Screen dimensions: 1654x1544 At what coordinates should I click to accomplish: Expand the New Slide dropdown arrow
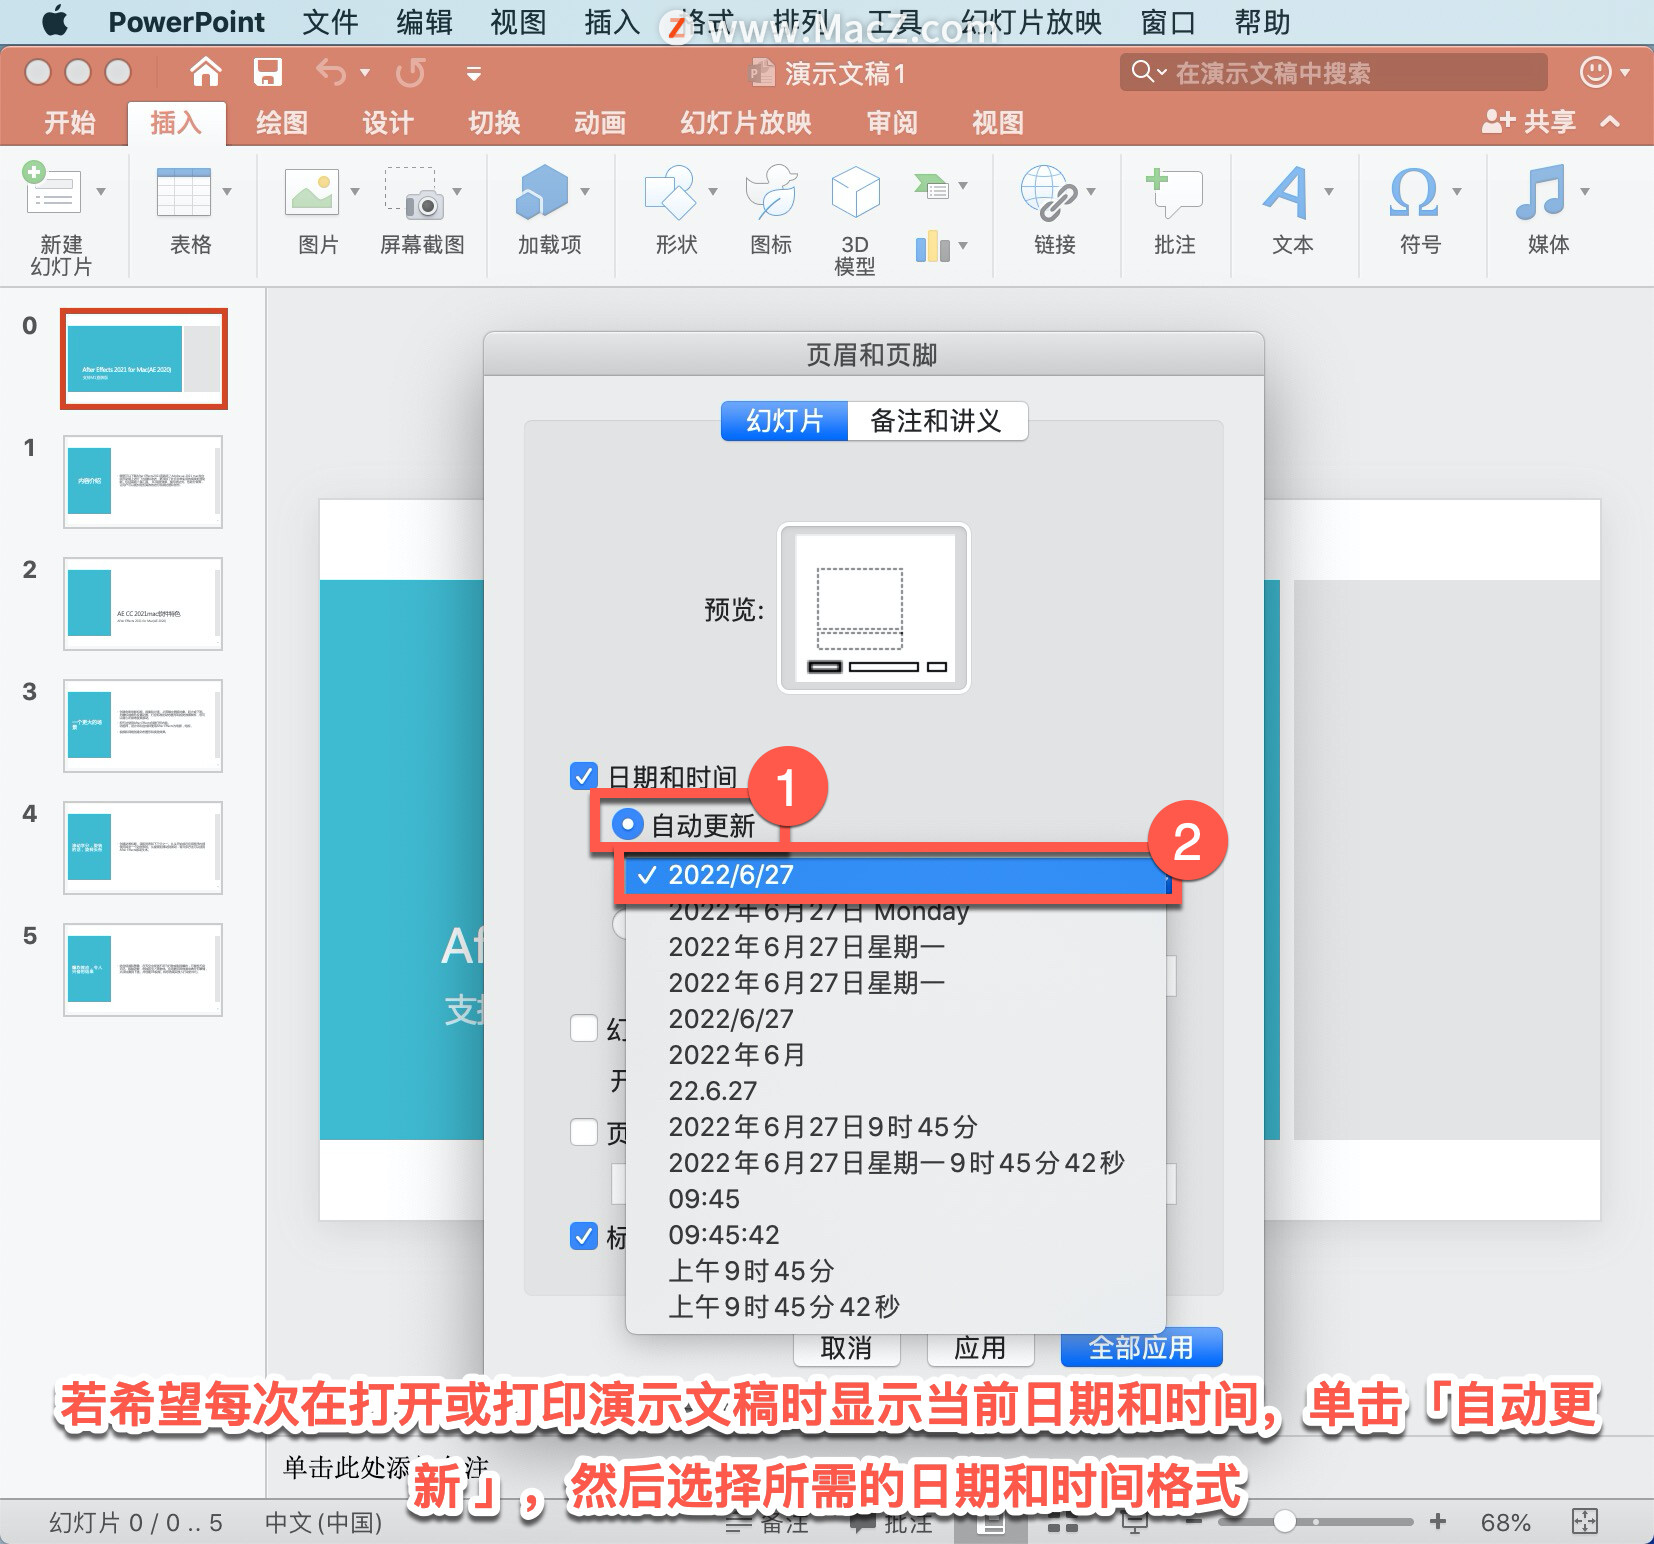coord(101,191)
